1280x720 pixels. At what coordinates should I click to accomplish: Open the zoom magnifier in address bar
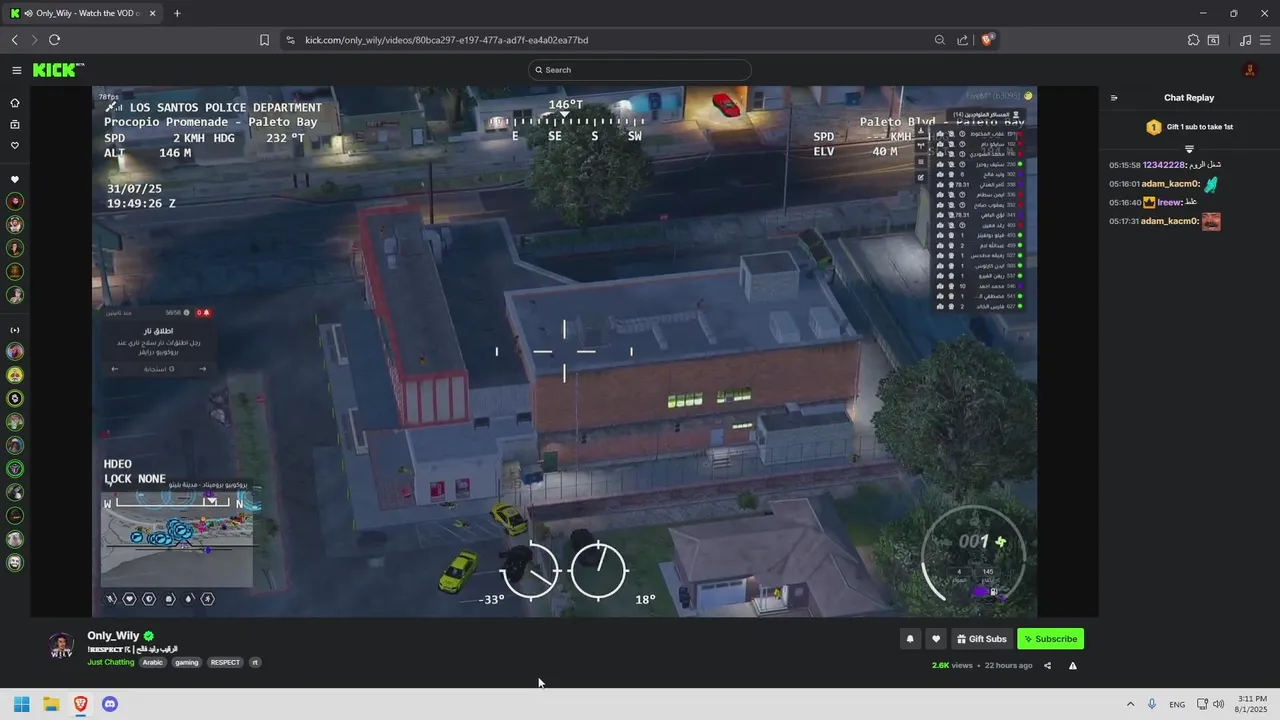[x=940, y=40]
